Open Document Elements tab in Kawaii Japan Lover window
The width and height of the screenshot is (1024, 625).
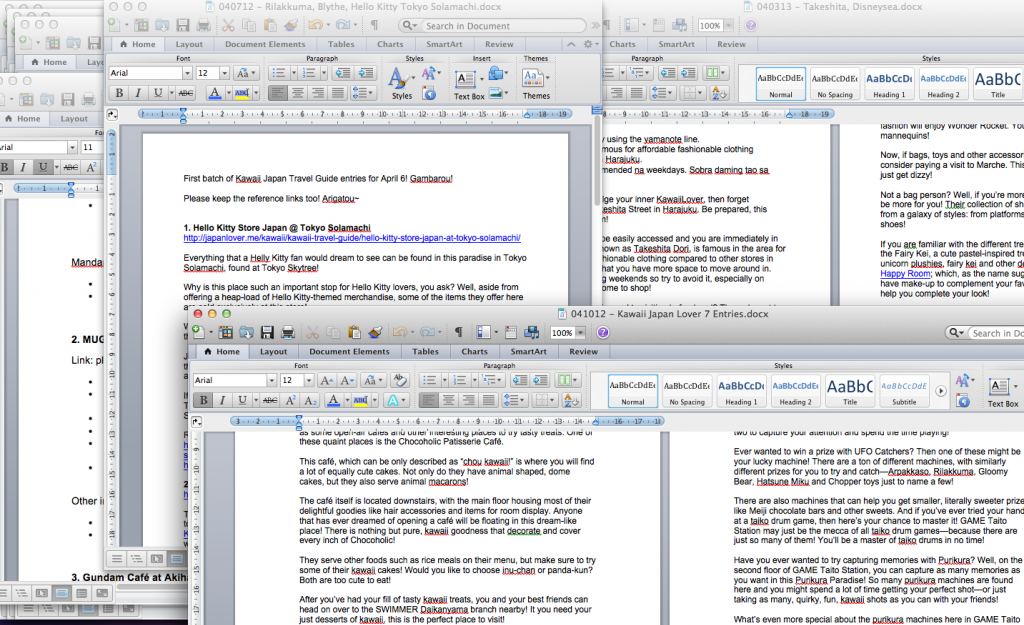tap(349, 351)
